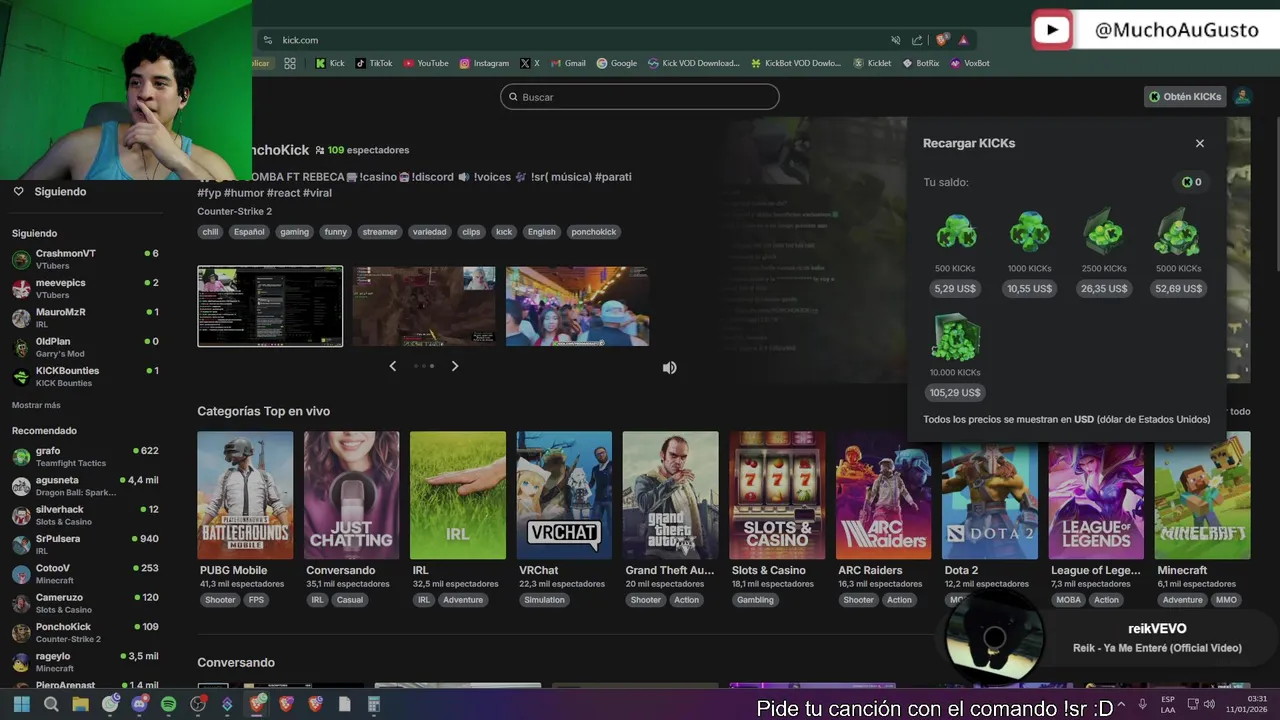Expand followed channels with Mostrar más
The width and height of the screenshot is (1280, 720).
pos(36,405)
